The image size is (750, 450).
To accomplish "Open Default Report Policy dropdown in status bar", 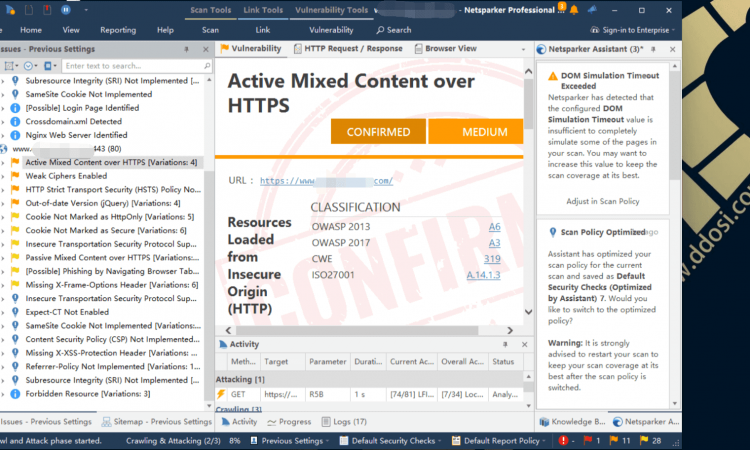I will 500,440.
